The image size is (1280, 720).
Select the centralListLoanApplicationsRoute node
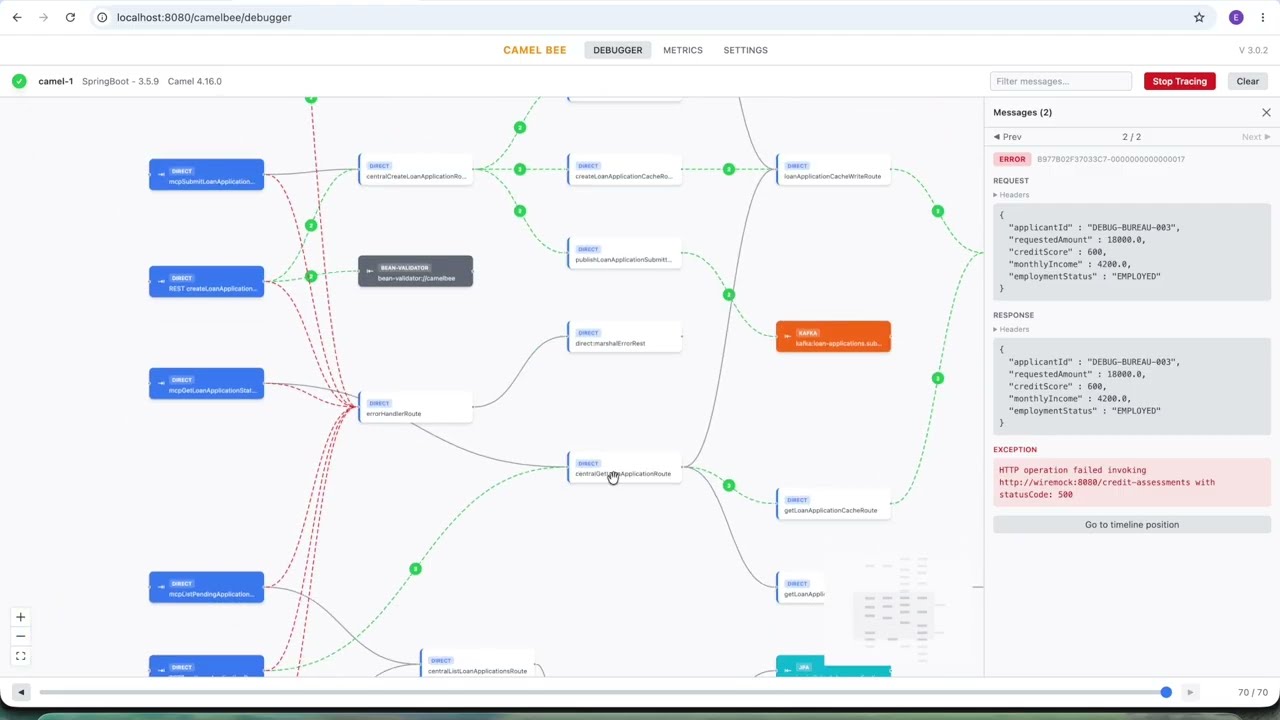pyautogui.click(x=478, y=665)
